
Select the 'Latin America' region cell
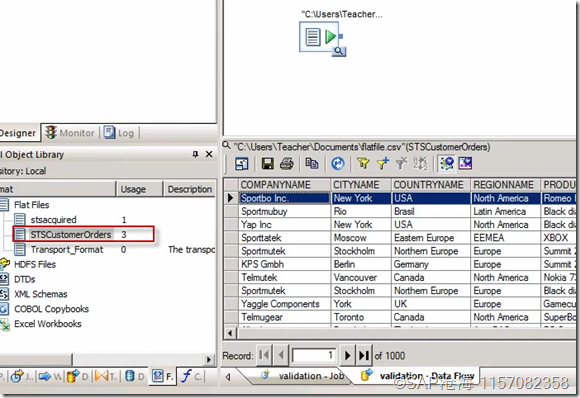point(506,212)
